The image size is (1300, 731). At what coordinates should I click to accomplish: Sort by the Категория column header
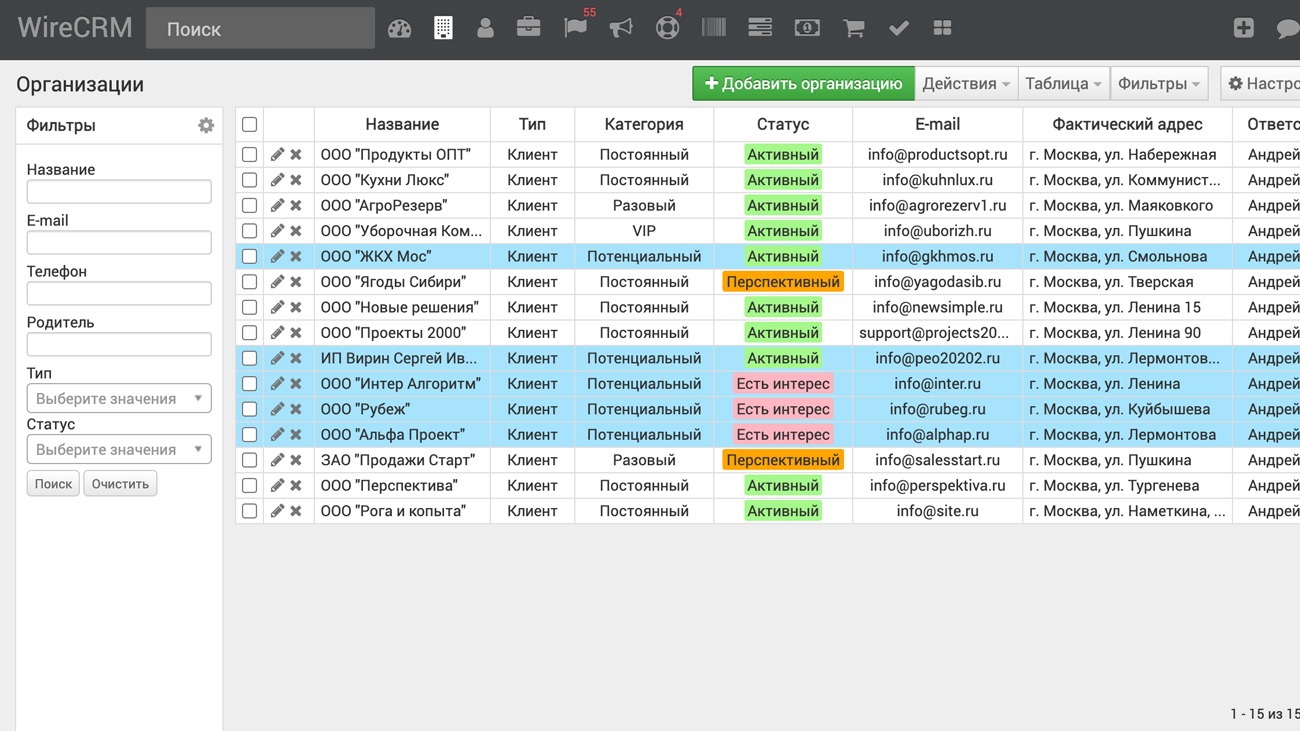[643, 124]
